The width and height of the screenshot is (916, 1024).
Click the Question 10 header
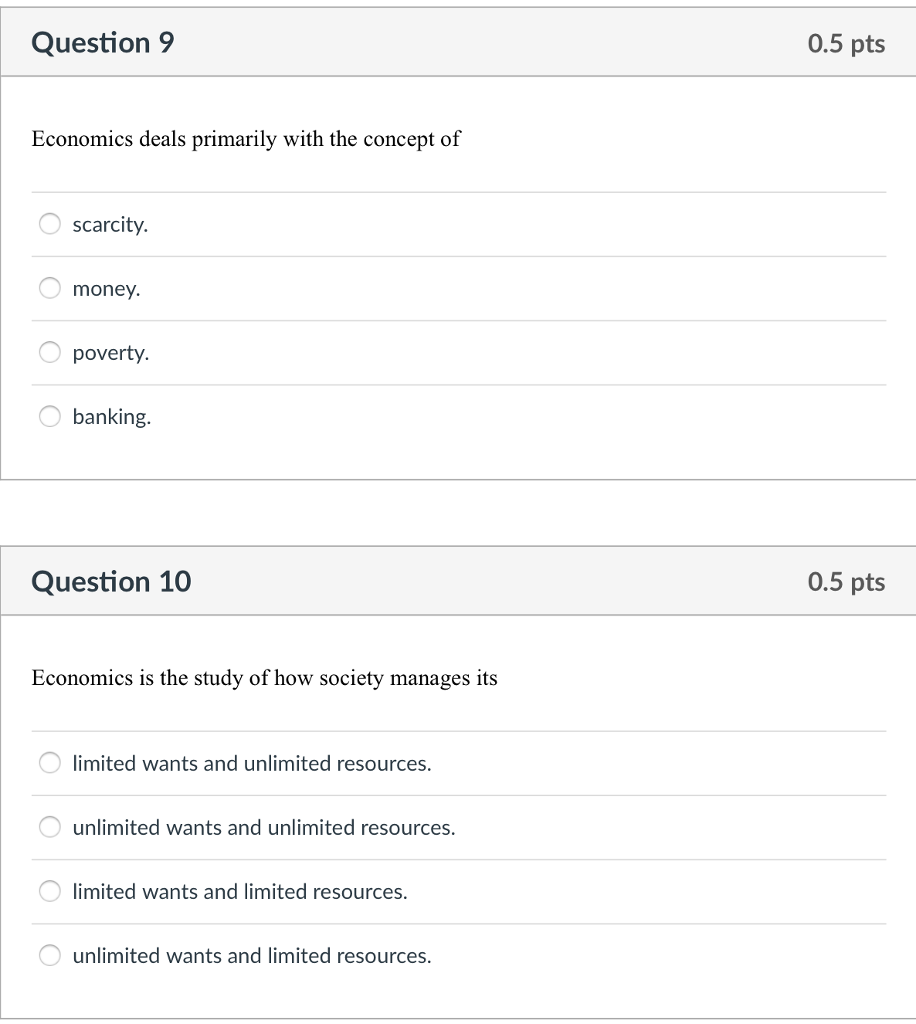[111, 581]
